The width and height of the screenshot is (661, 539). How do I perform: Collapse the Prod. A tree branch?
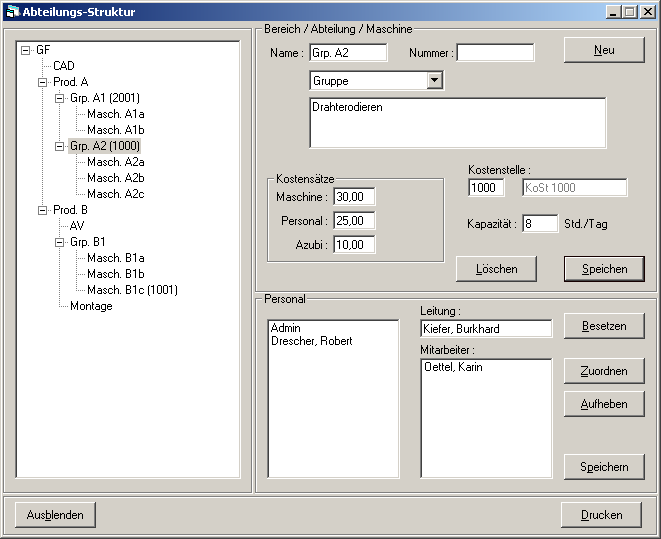43,82
